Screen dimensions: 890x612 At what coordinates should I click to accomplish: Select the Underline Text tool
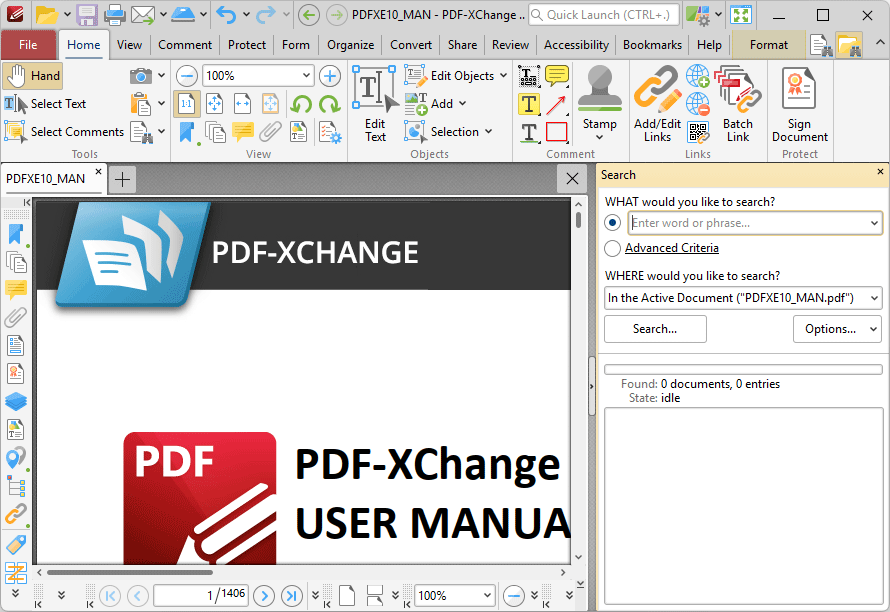click(528, 132)
